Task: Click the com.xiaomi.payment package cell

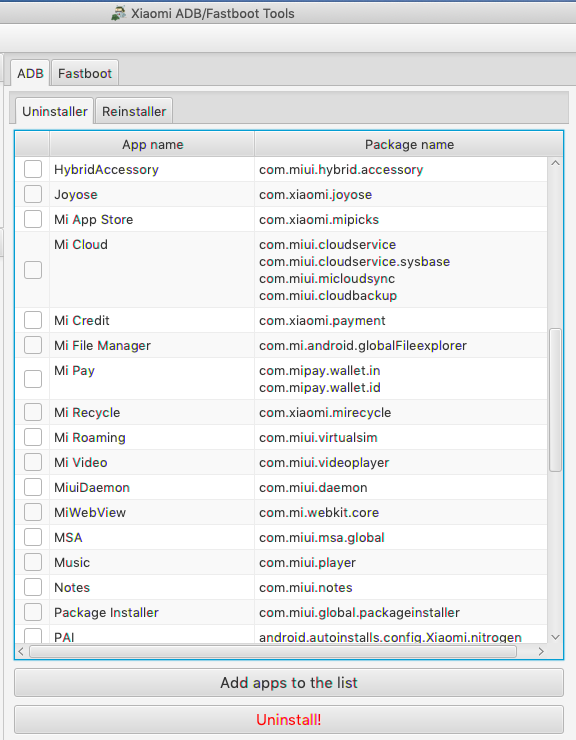Action: point(401,320)
